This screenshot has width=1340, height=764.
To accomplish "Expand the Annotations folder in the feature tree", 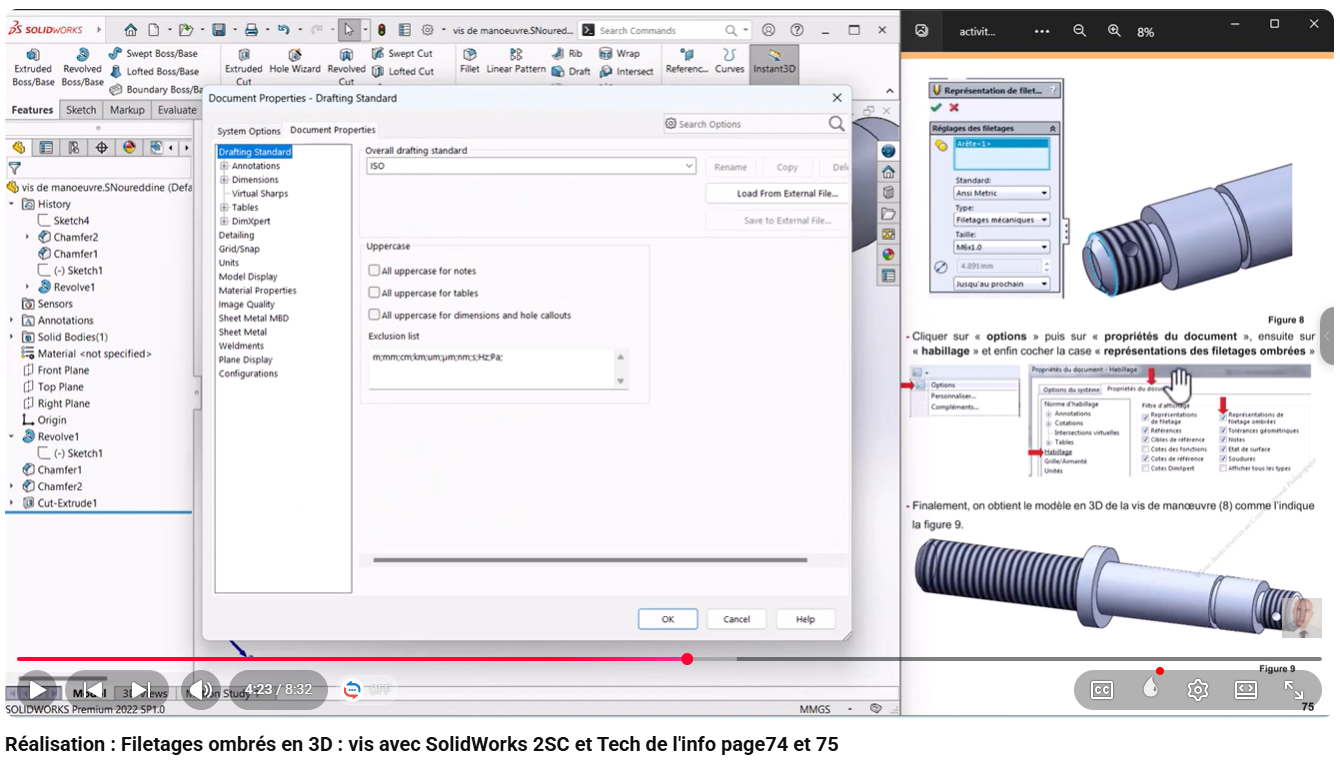I will pyautogui.click(x=11, y=320).
